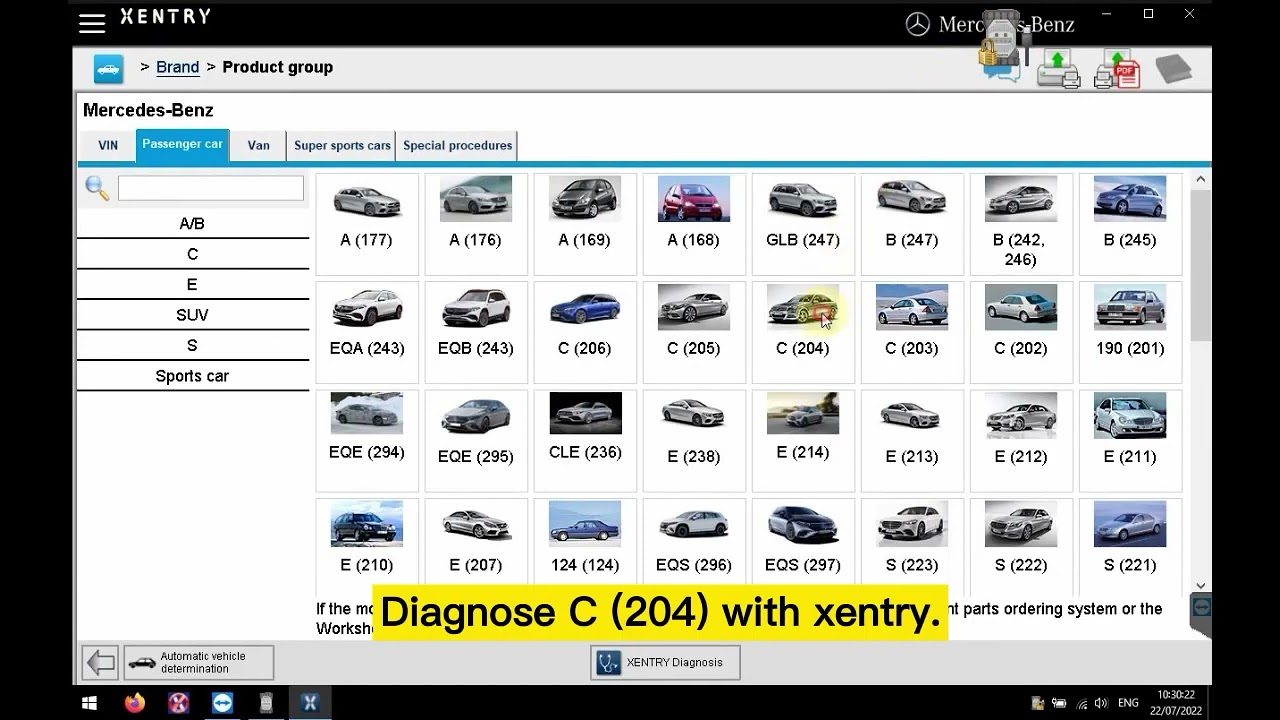Open the taskbar icon with pink cross

point(178,703)
